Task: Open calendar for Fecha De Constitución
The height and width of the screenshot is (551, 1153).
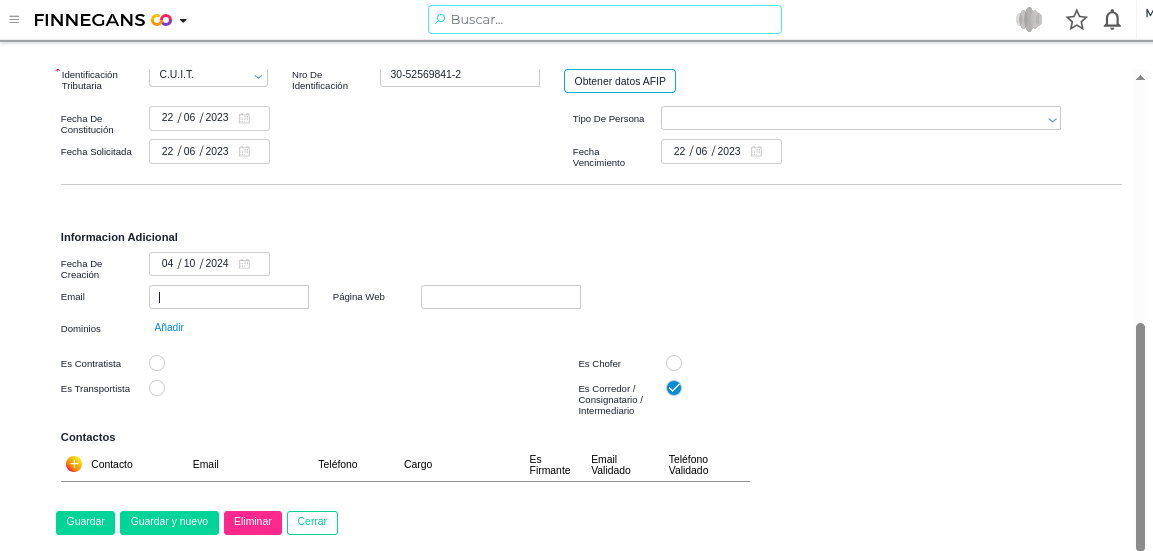Action: [245, 118]
